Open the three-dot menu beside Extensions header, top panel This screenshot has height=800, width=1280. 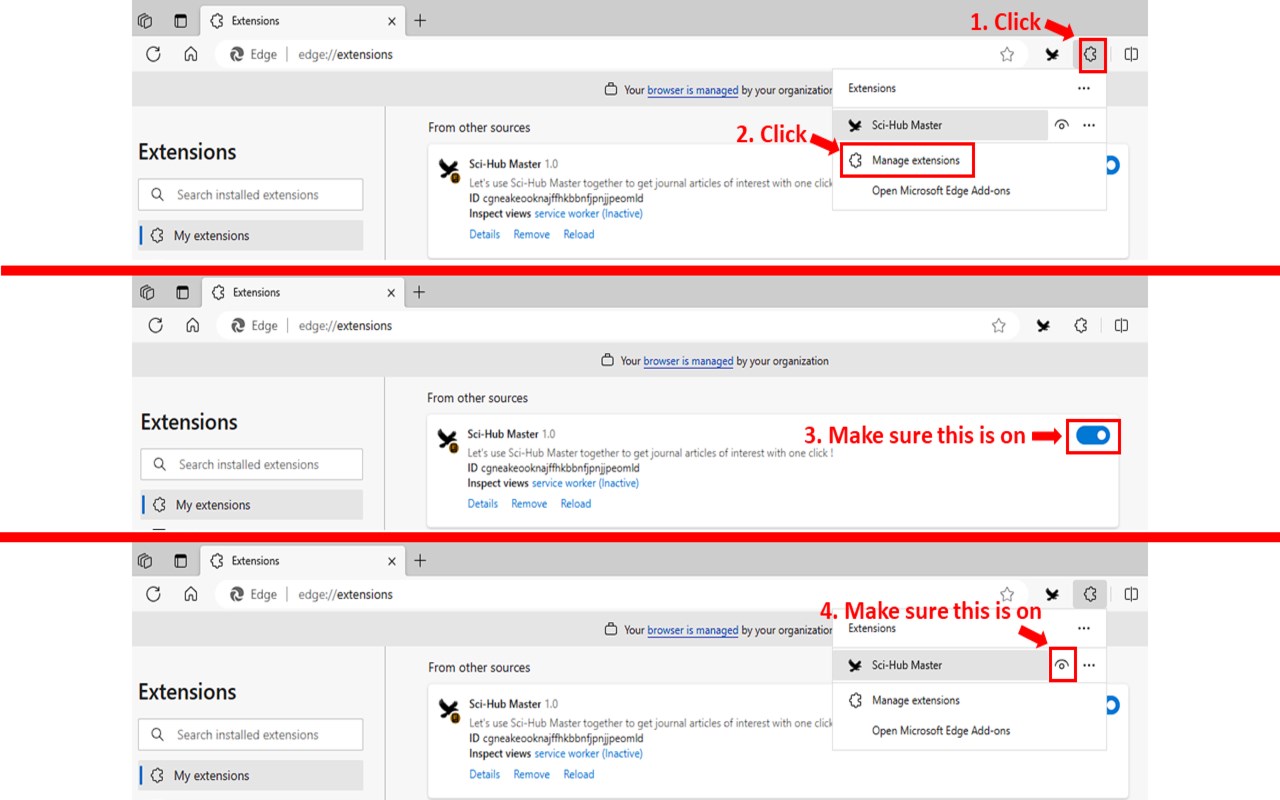pos(1083,88)
